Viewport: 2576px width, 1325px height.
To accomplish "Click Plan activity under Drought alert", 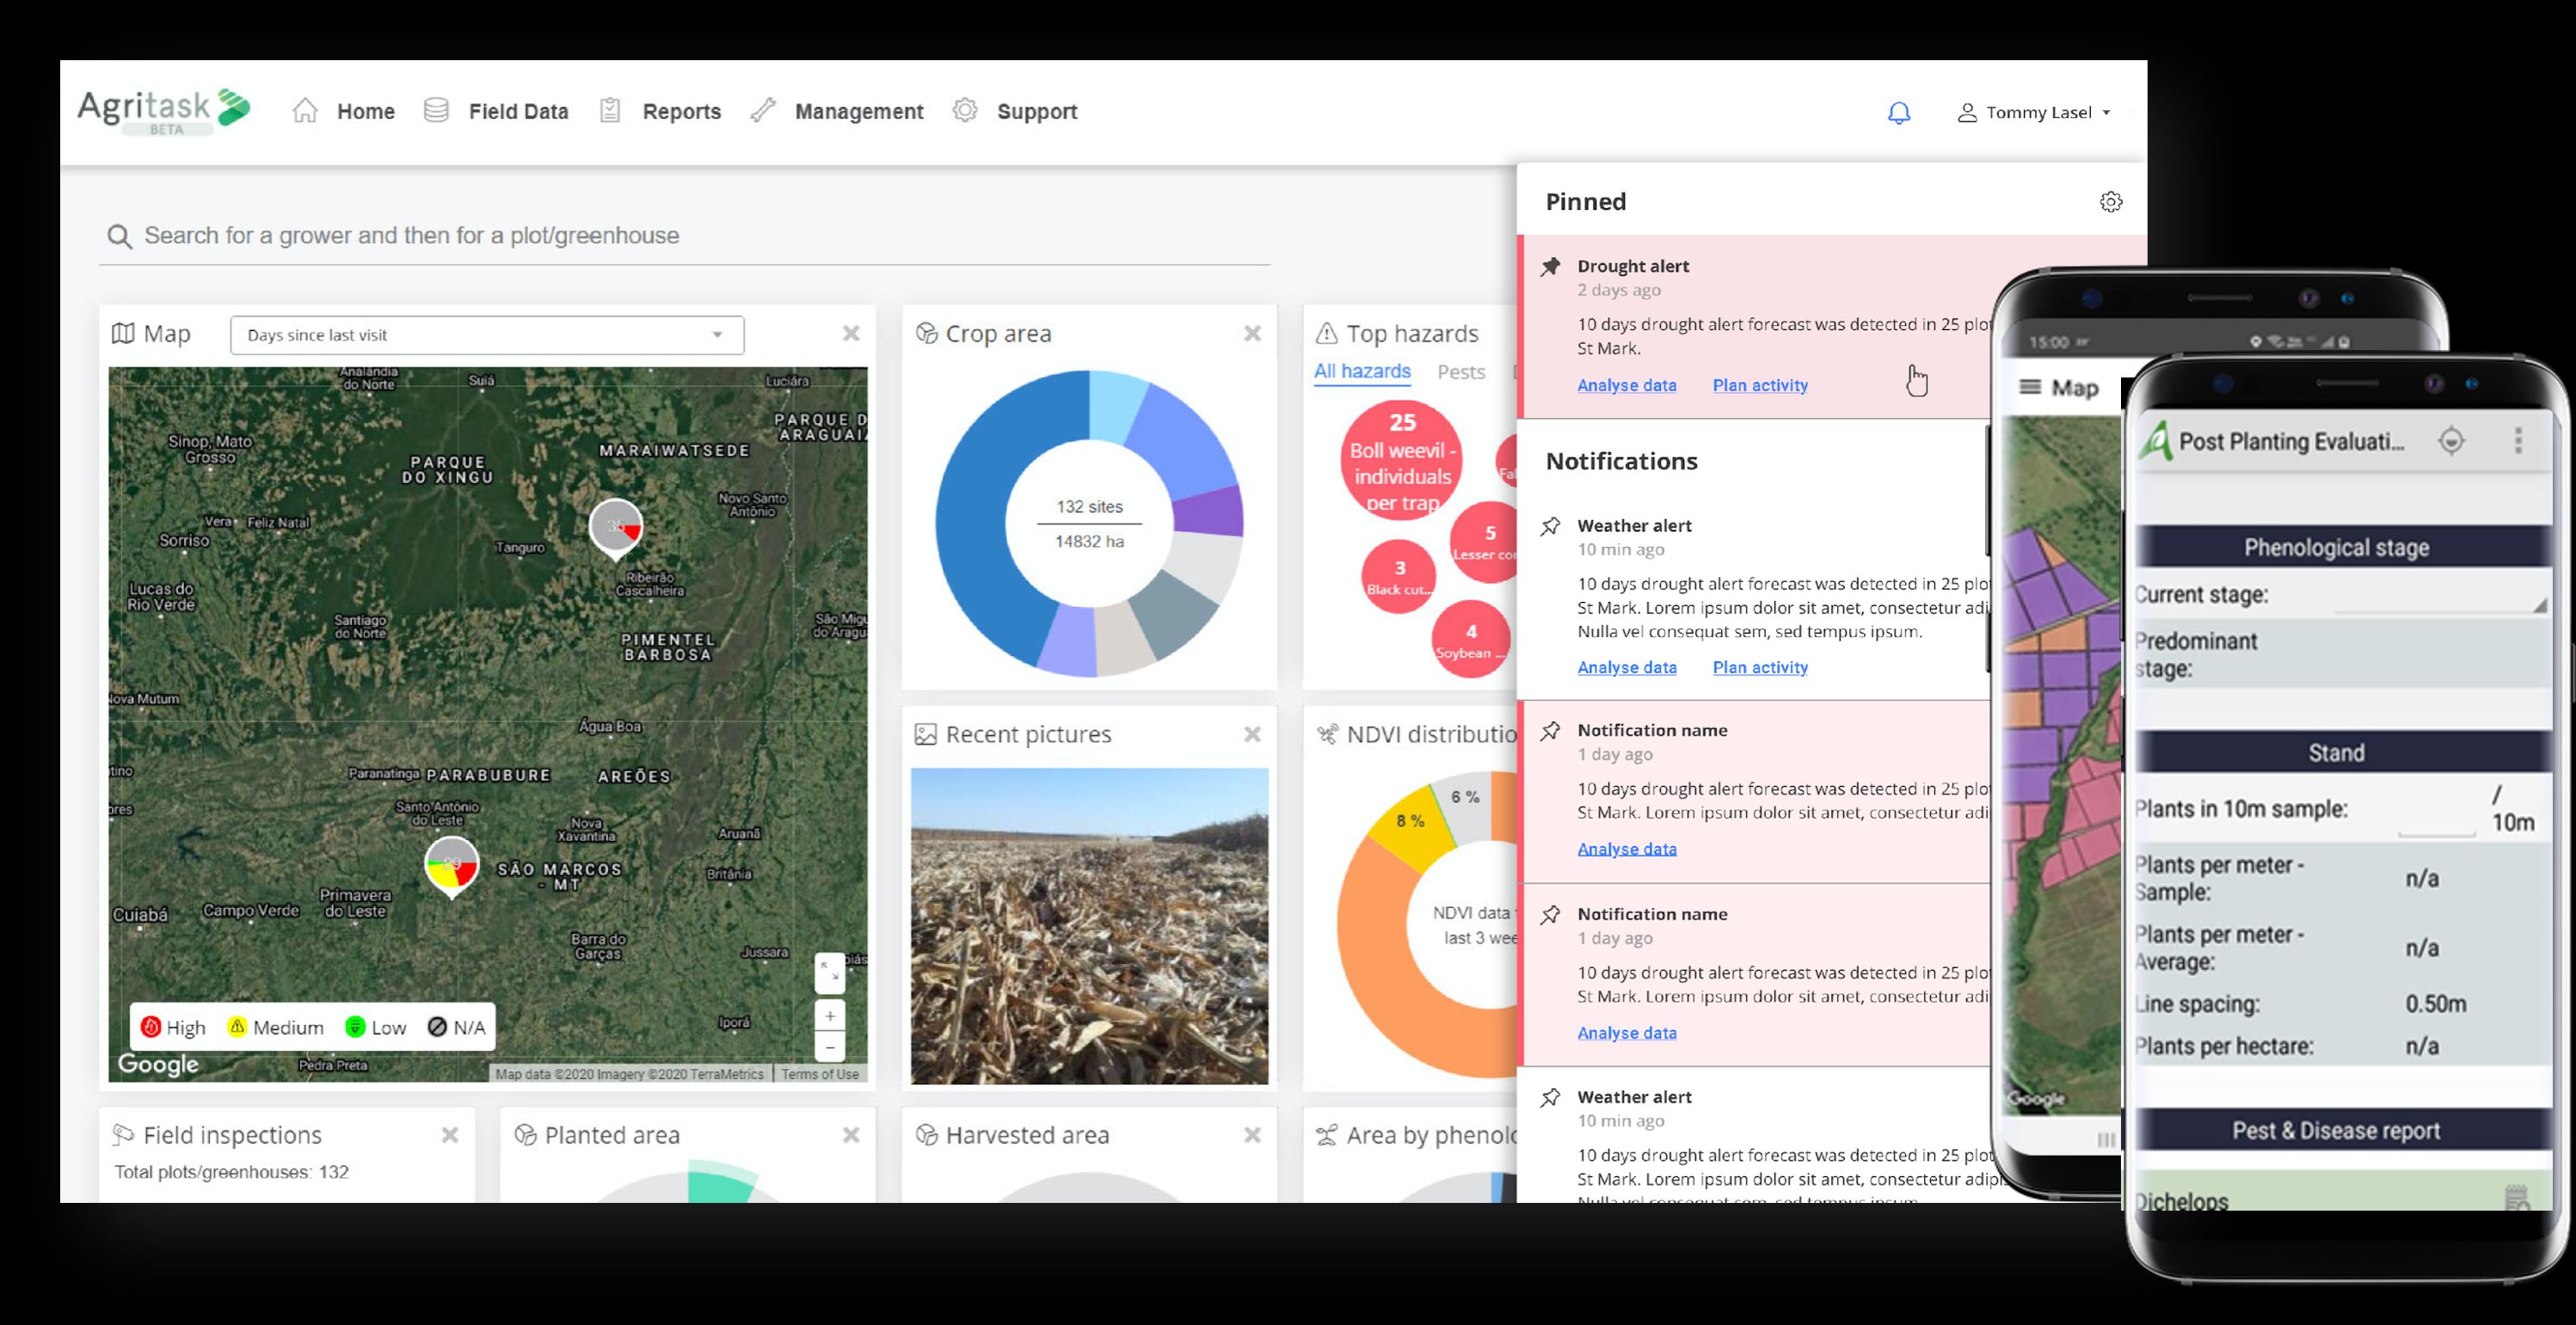I will tap(1760, 385).
